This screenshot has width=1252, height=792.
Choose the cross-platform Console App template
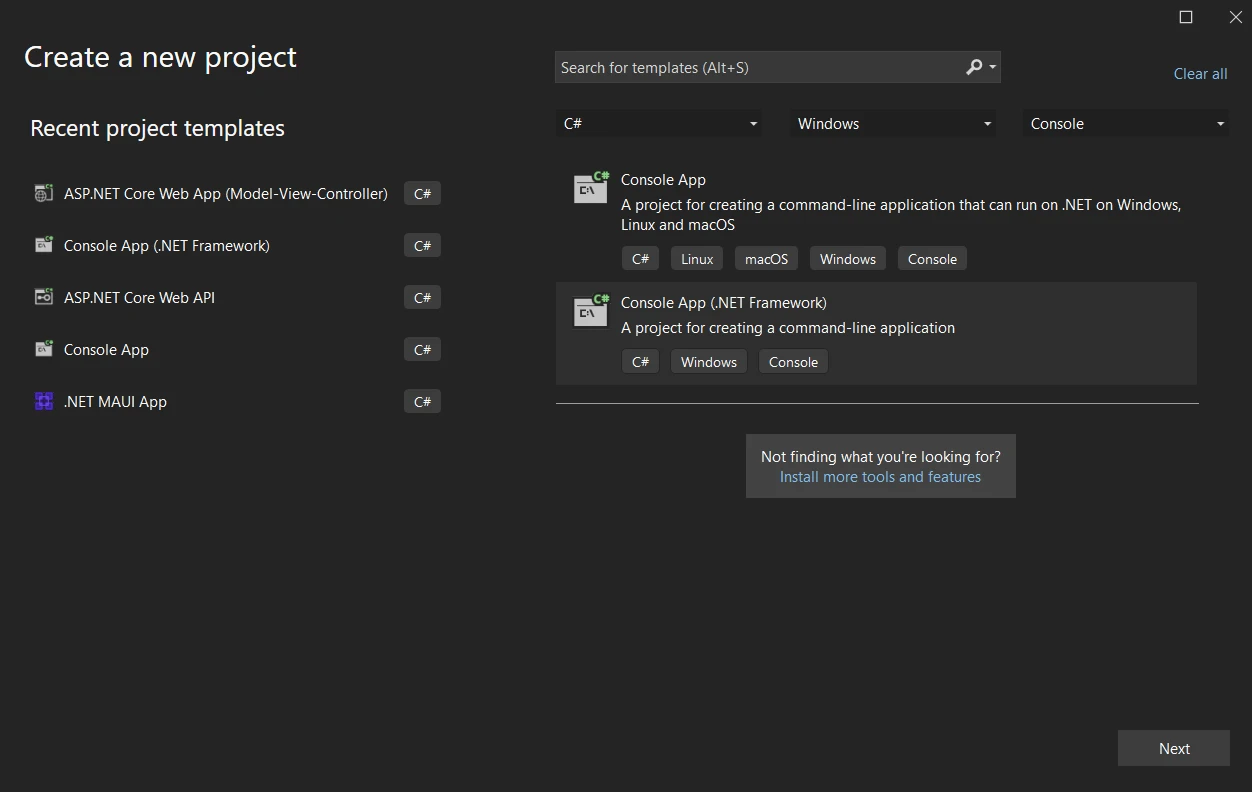(663, 180)
